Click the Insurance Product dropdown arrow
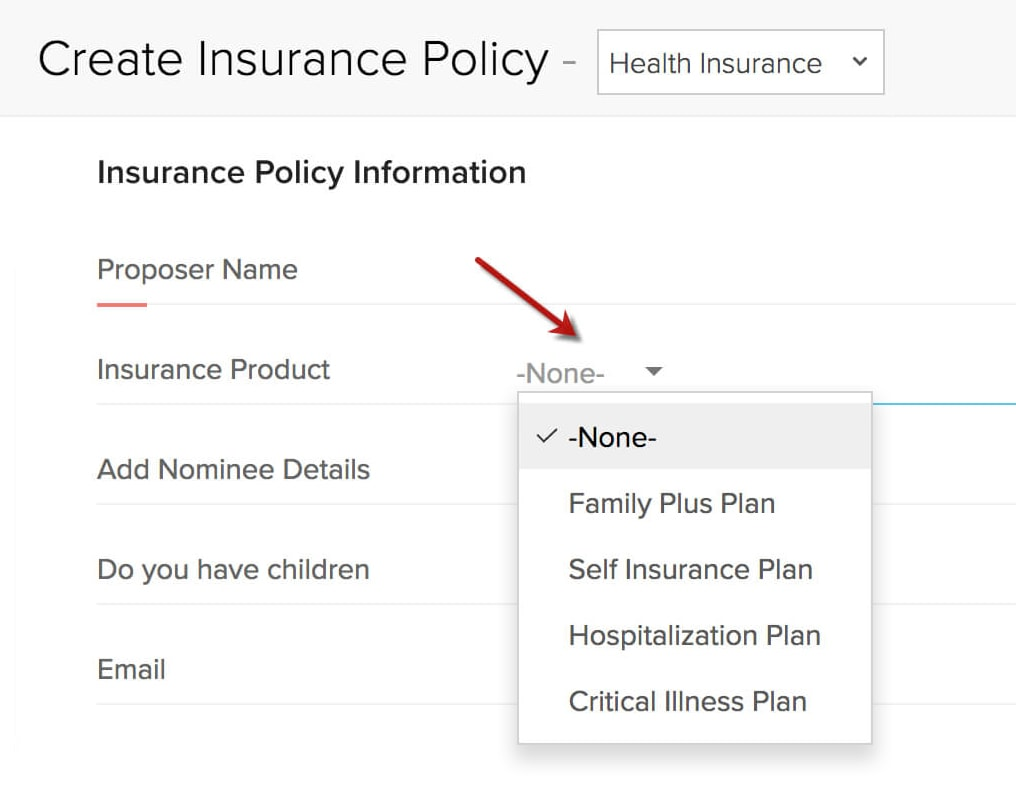The image size is (1016, 805). click(x=653, y=371)
